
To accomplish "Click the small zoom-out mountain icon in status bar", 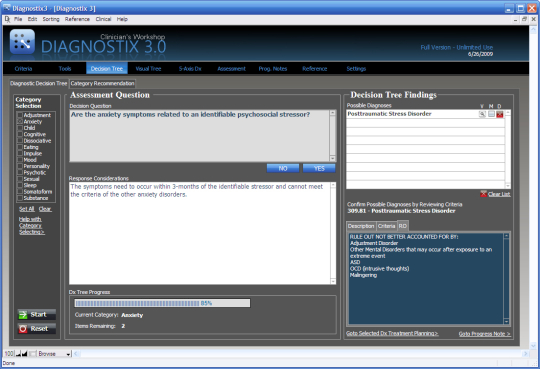I will (x=18, y=353).
